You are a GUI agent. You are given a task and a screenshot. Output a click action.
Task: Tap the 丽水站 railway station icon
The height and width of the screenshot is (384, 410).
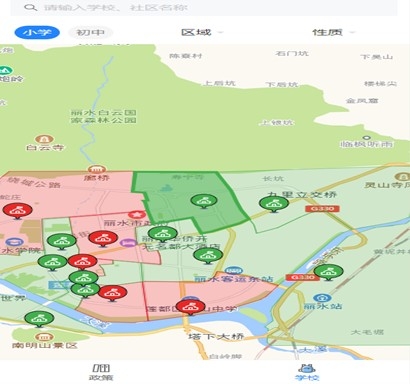(322, 298)
